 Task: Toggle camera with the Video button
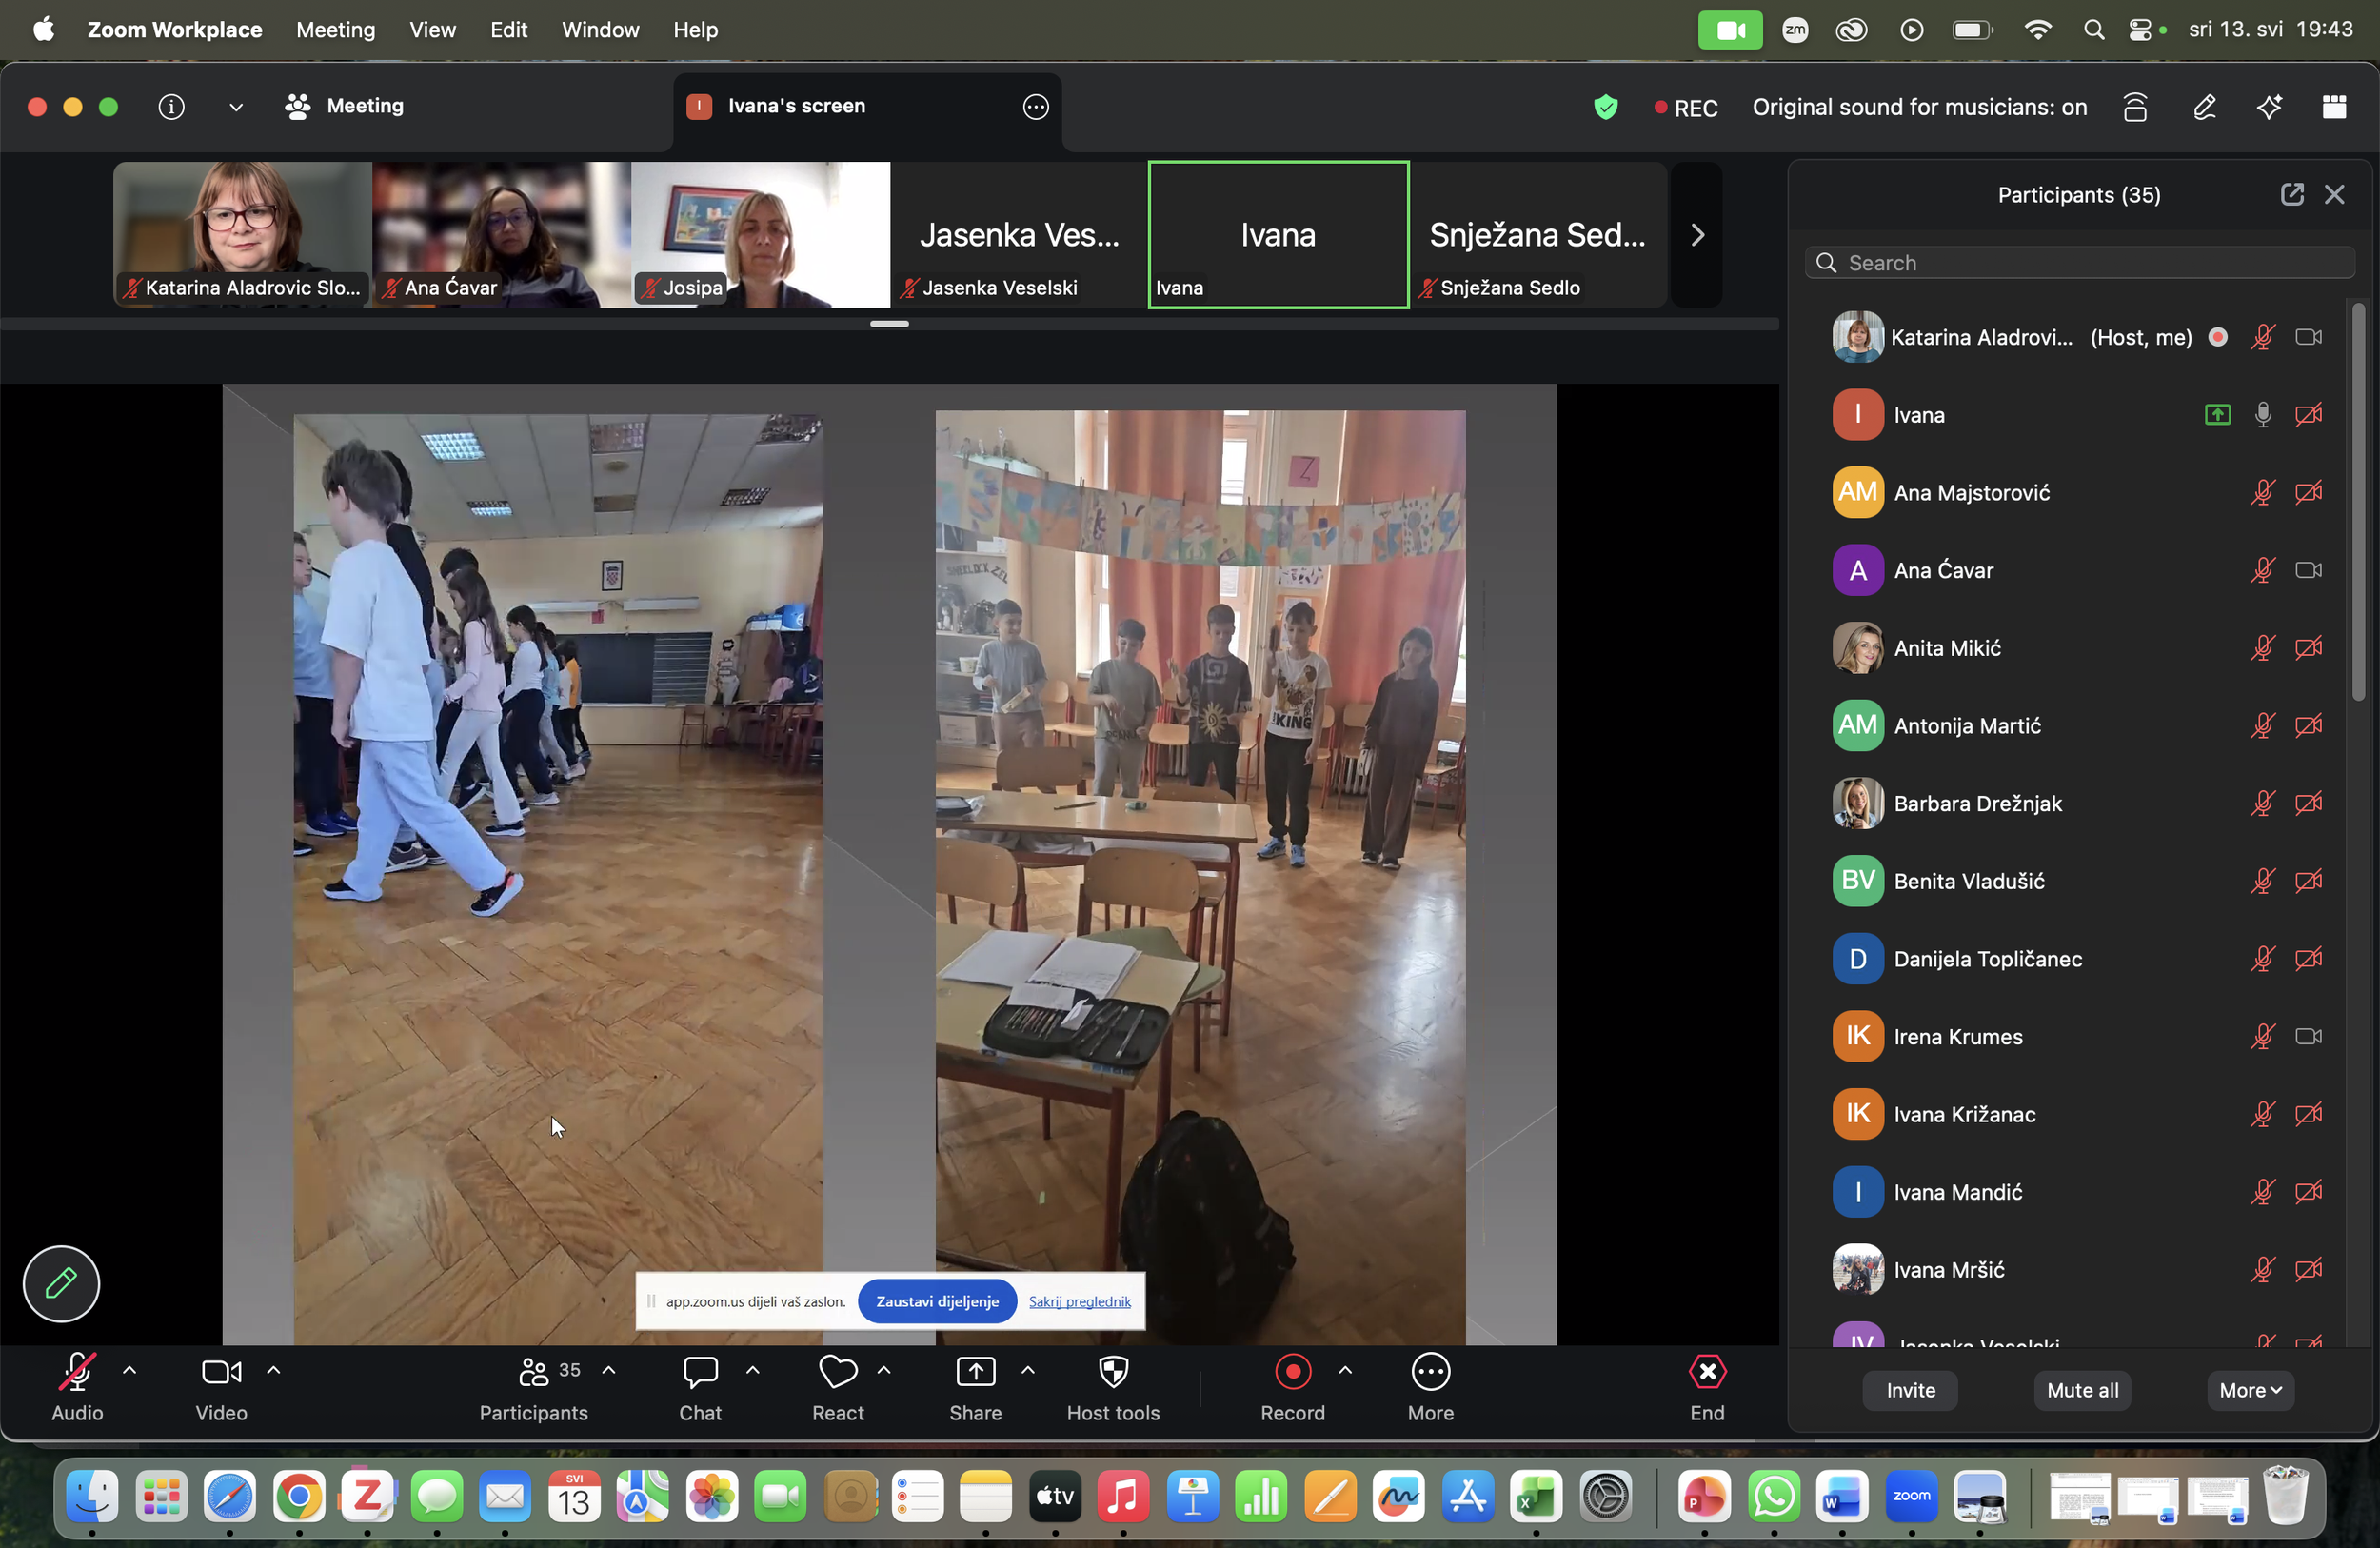(x=221, y=1388)
